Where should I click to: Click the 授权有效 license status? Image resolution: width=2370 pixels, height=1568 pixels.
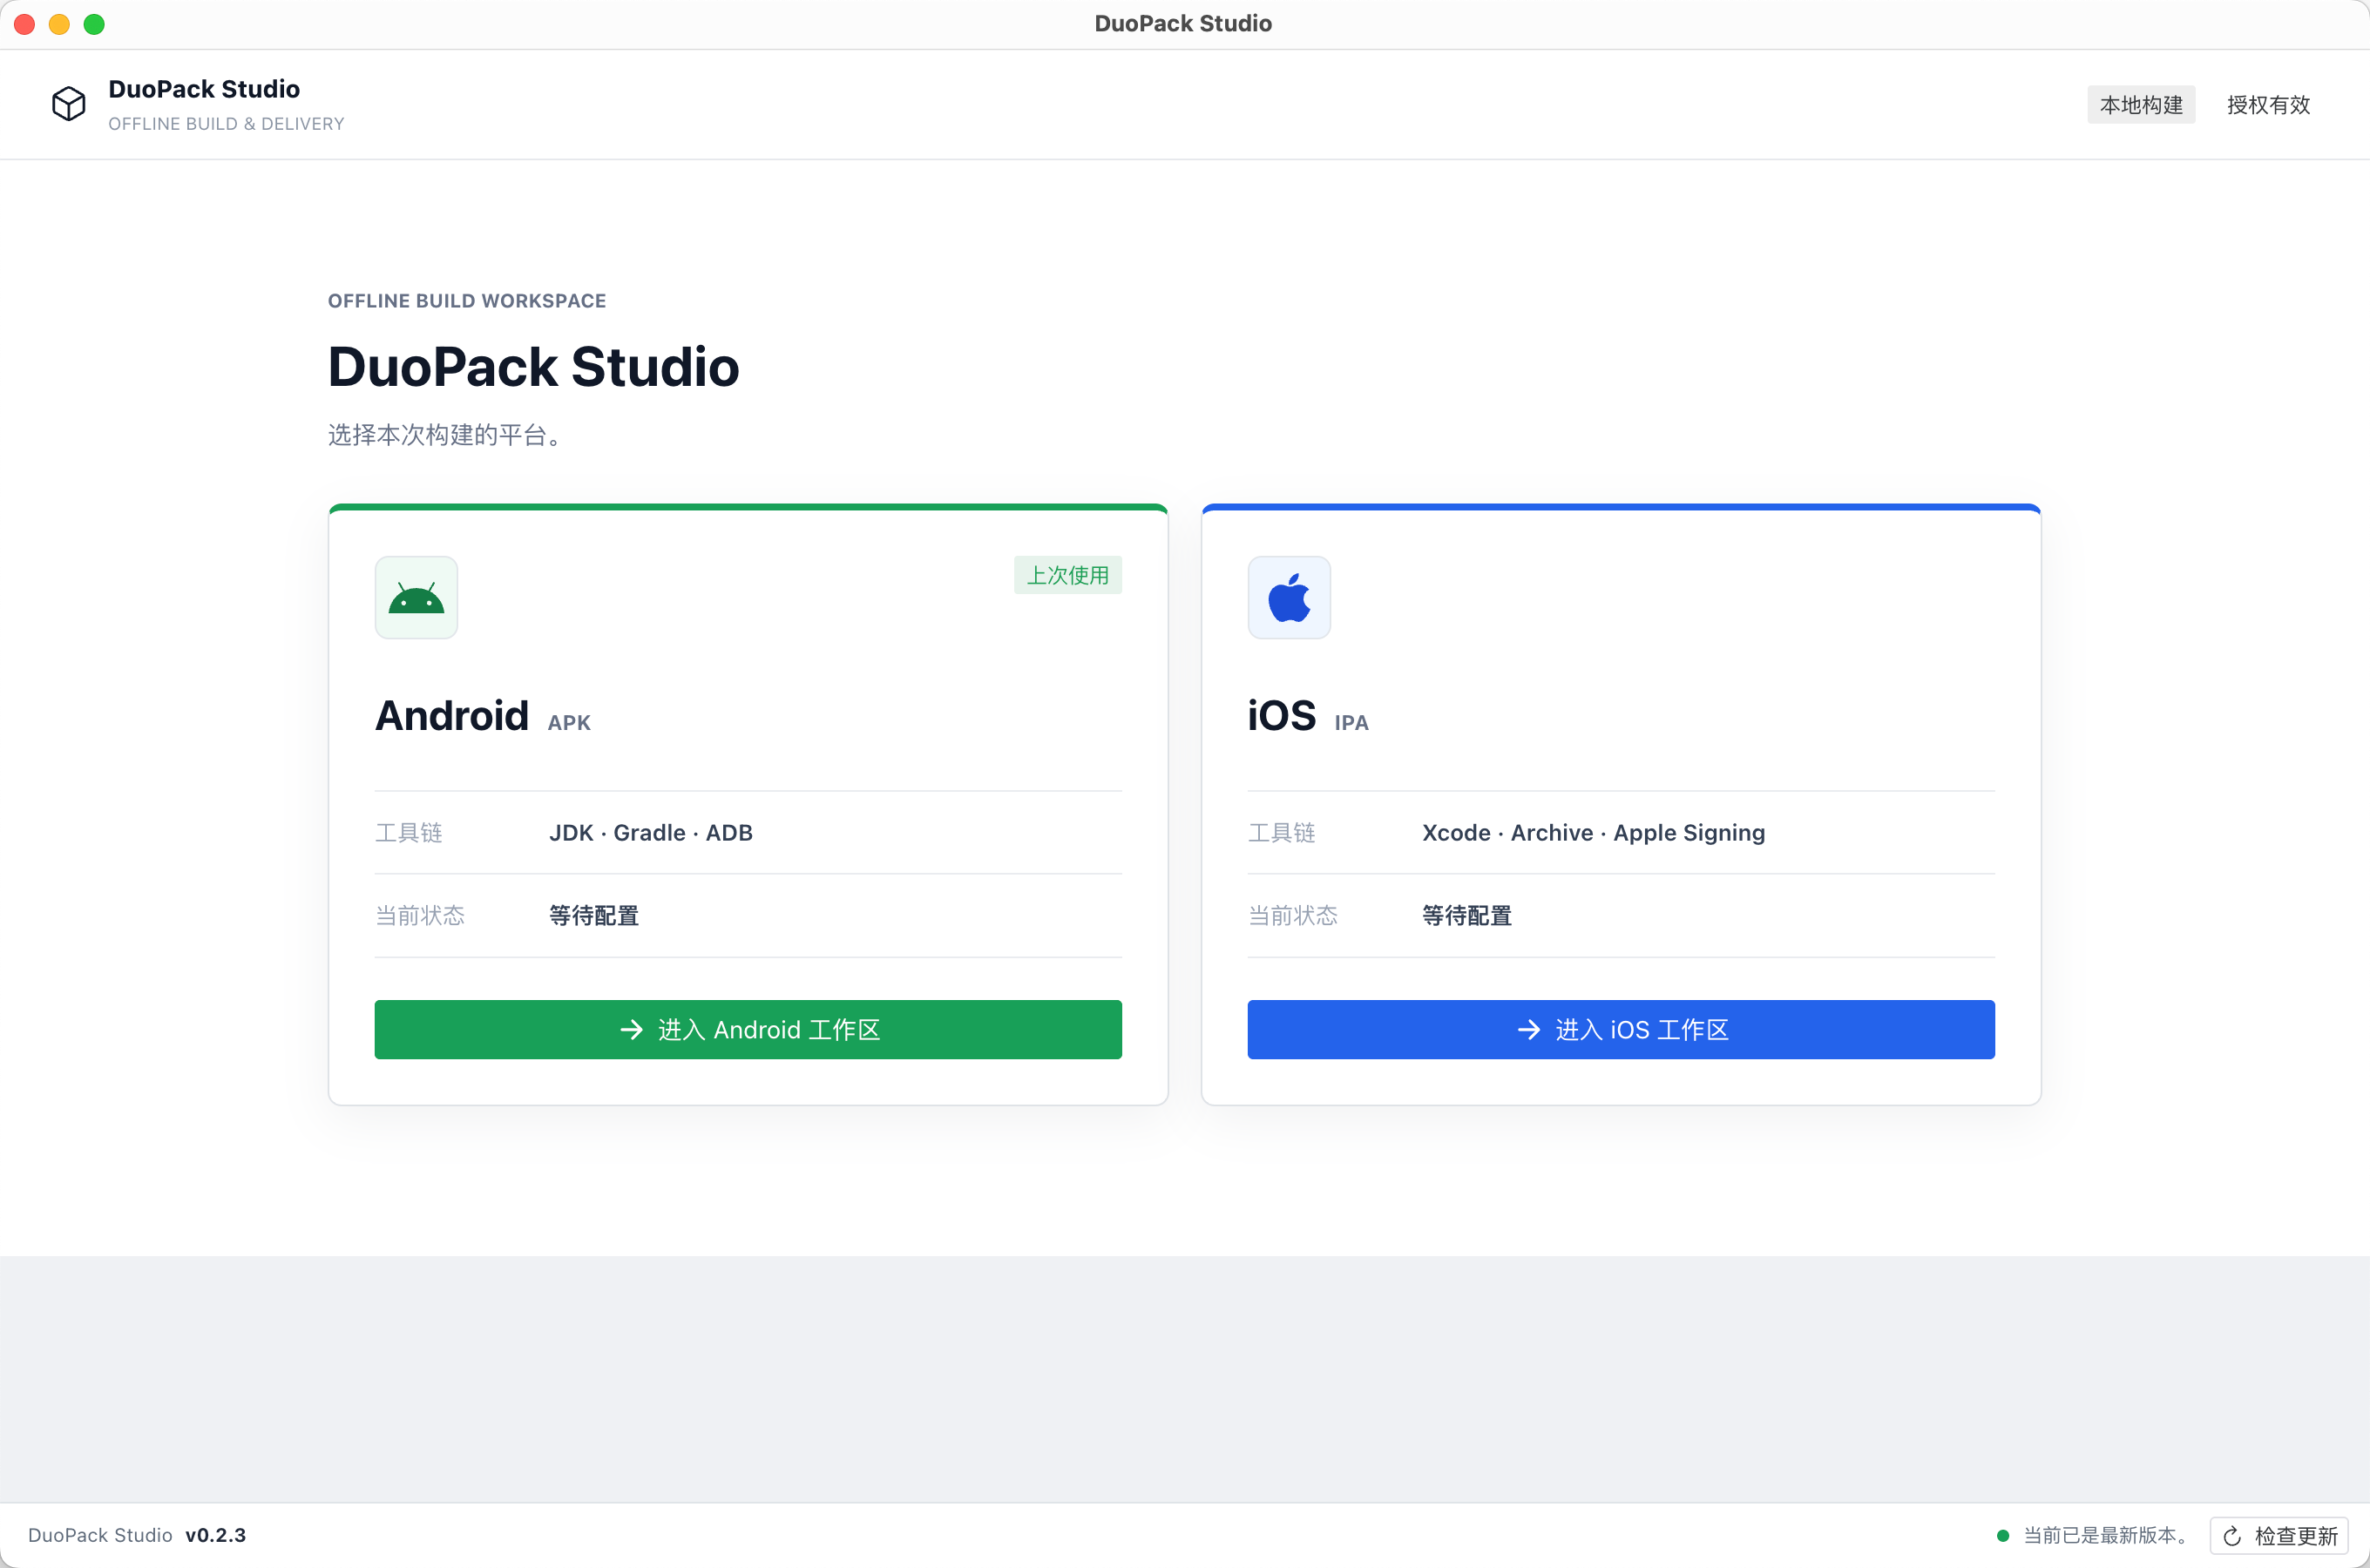tap(2268, 105)
